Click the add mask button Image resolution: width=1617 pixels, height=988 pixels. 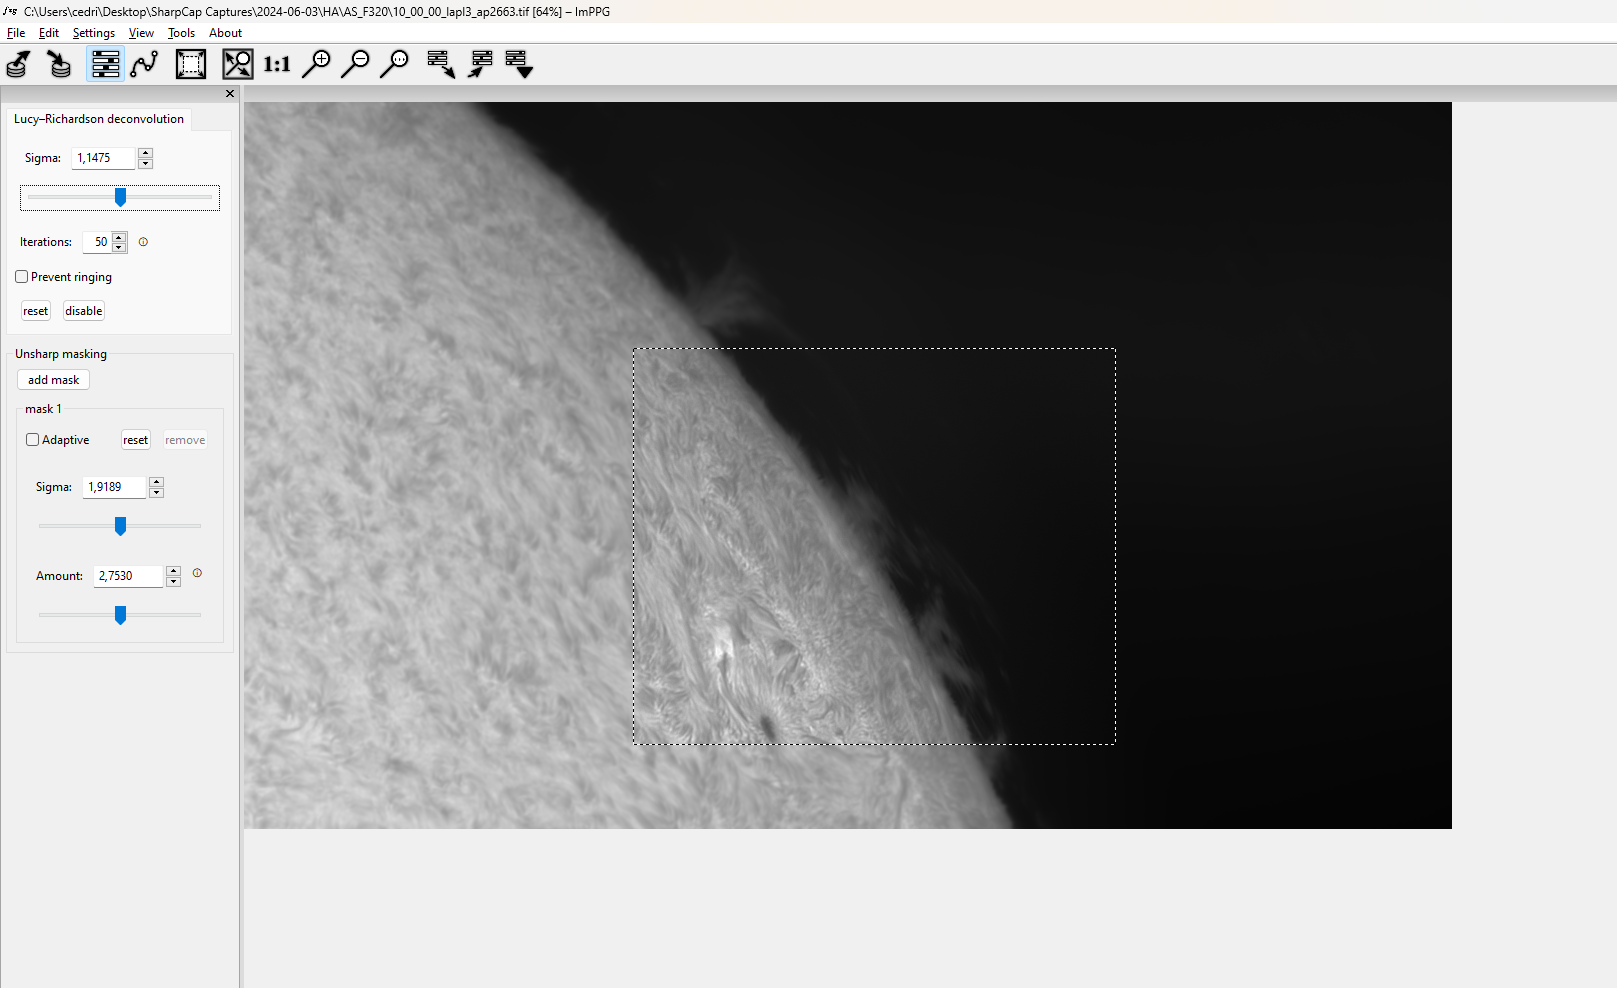click(x=53, y=380)
